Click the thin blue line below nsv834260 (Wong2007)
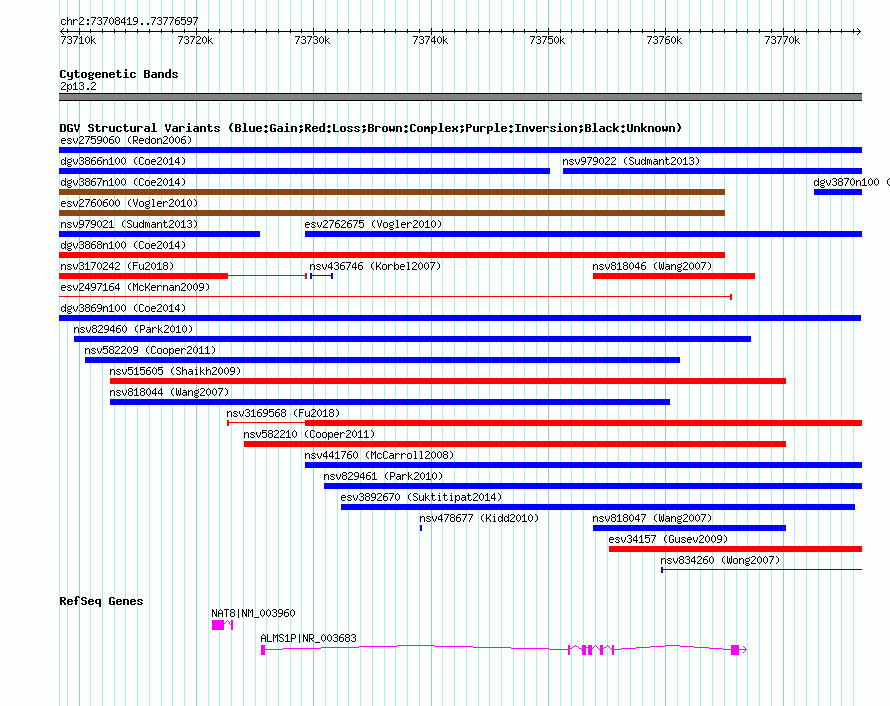 click(762, 570)
